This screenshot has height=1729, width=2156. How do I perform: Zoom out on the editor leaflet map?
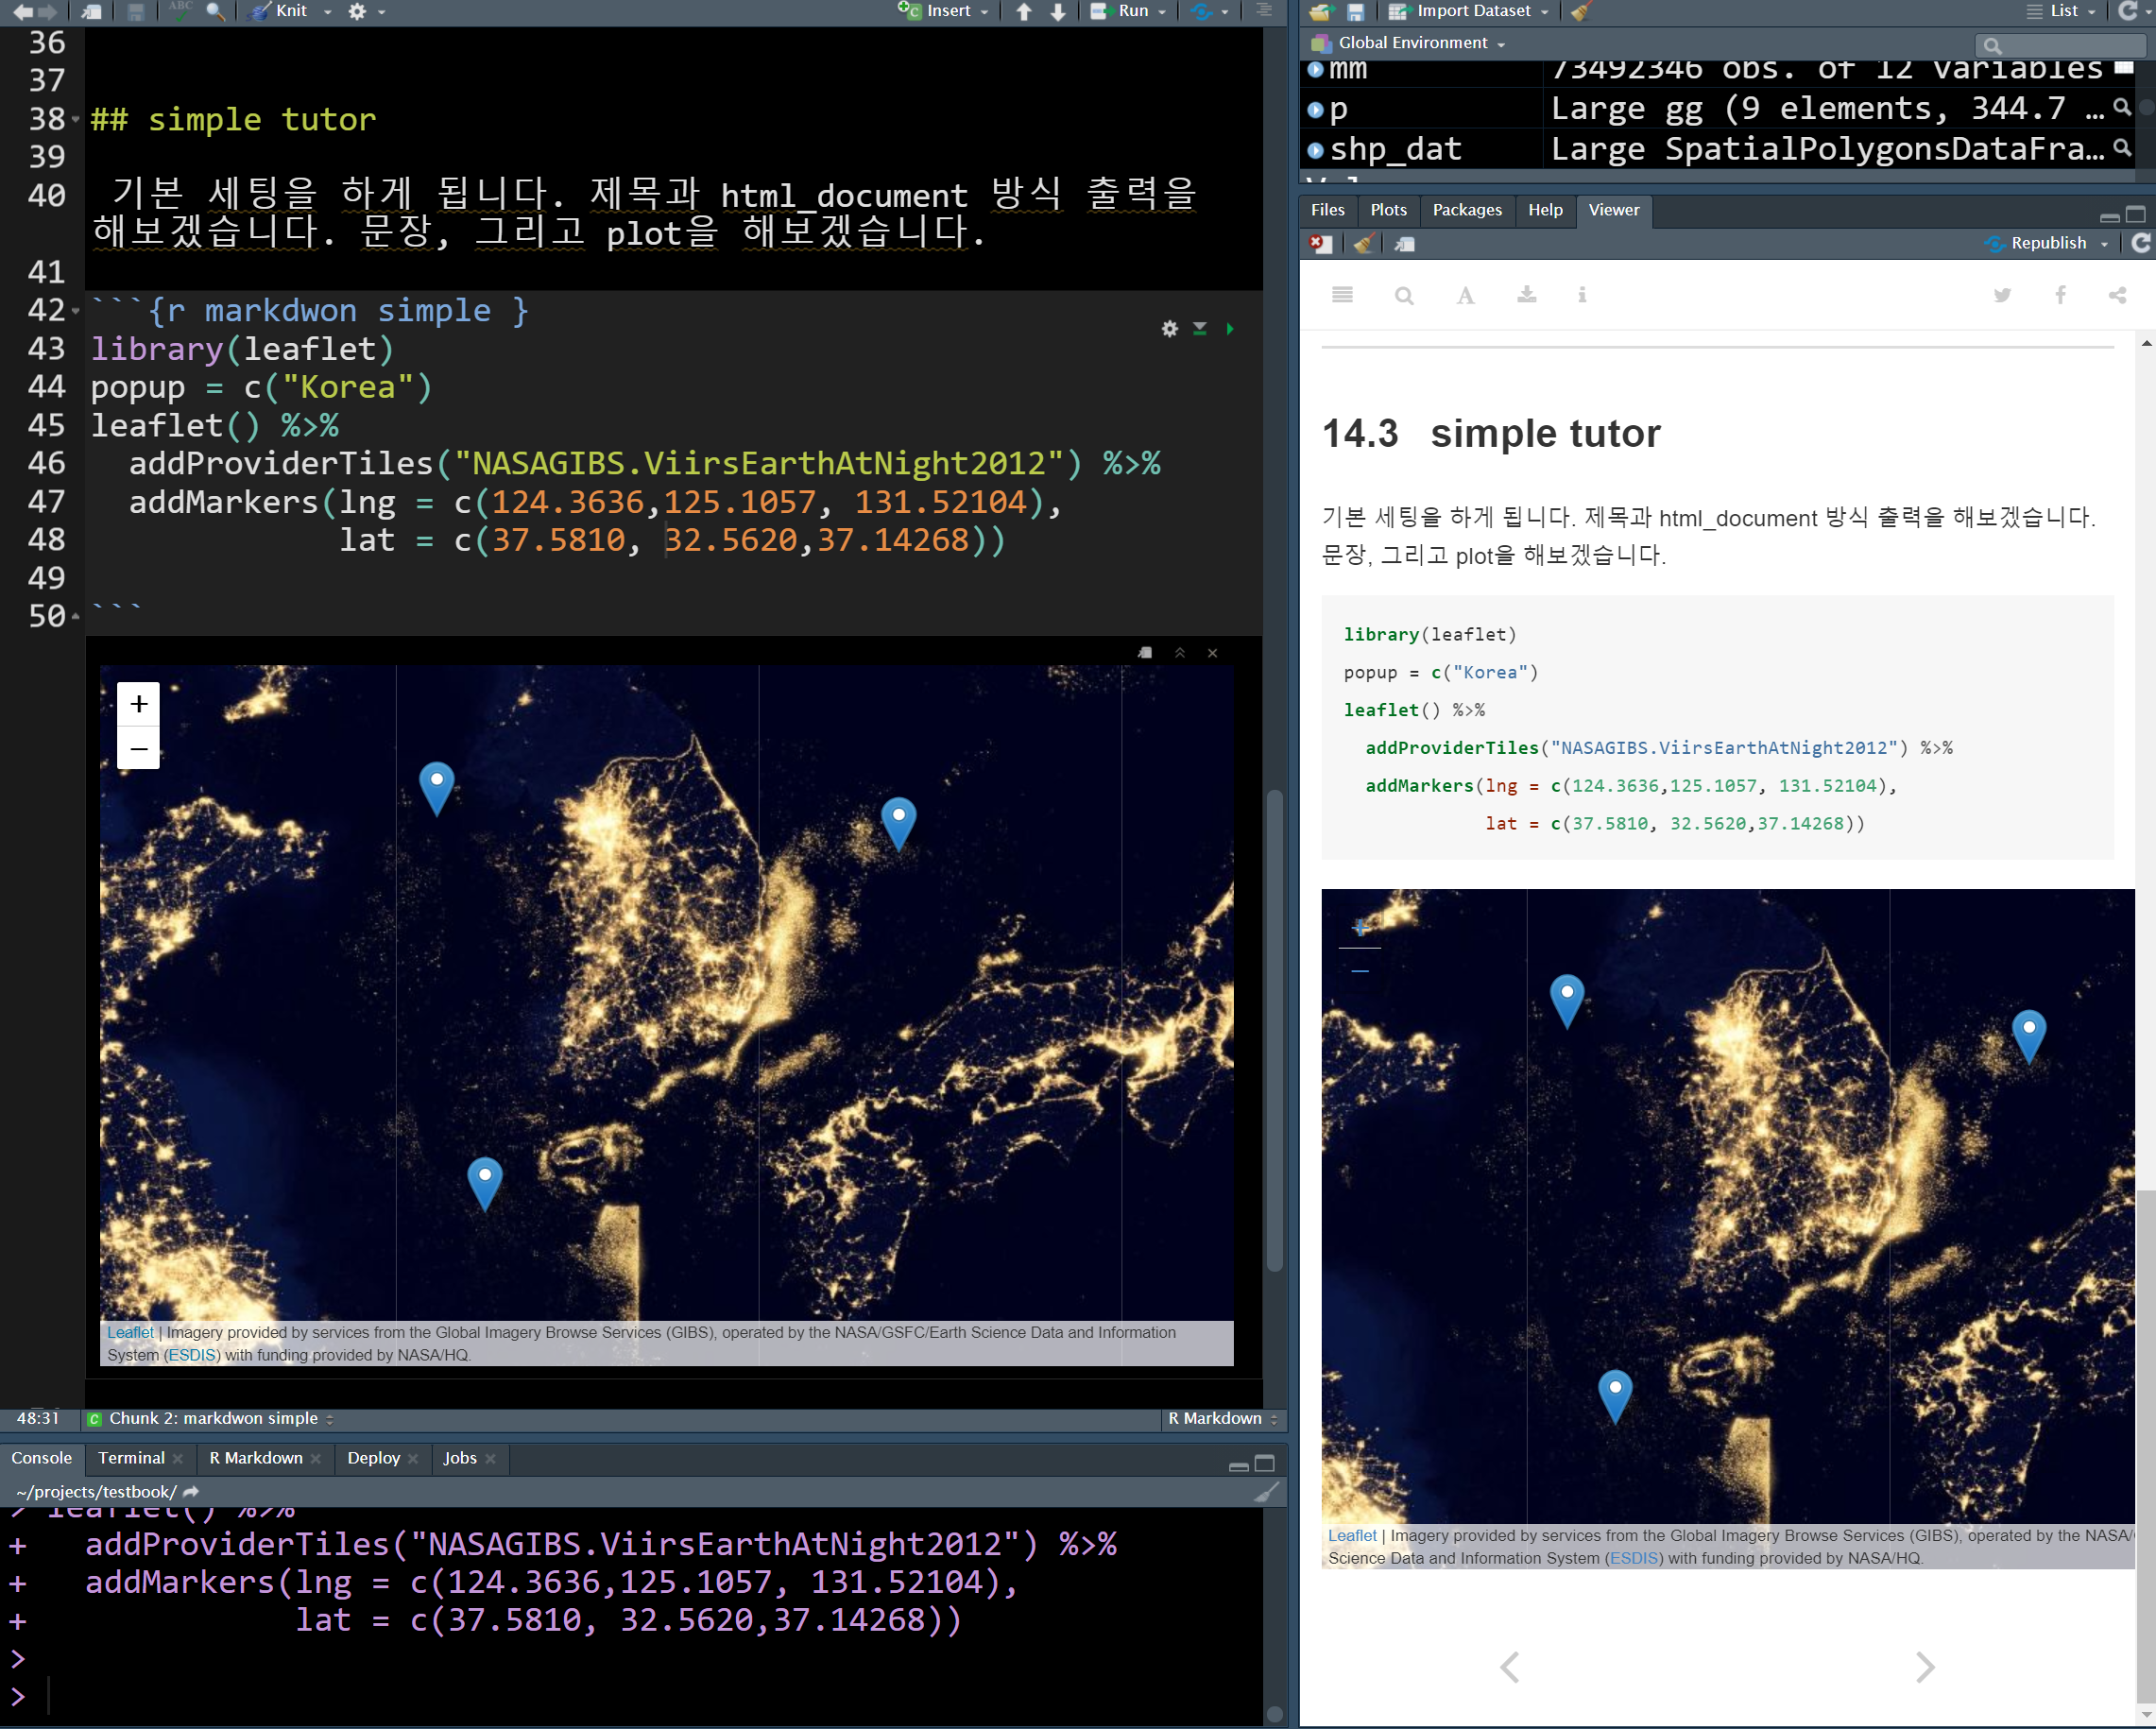coord(139,748)
